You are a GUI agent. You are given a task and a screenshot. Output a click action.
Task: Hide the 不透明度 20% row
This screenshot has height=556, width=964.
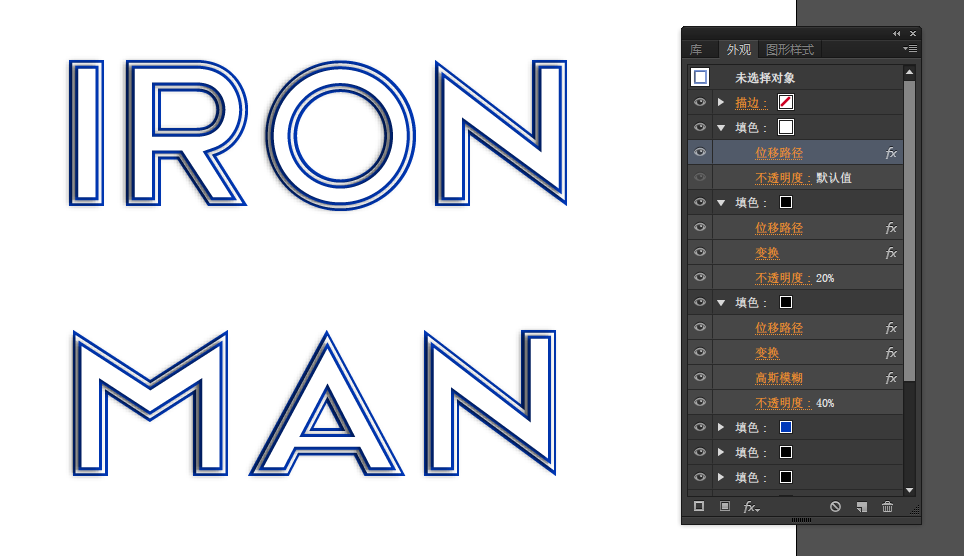700,277
